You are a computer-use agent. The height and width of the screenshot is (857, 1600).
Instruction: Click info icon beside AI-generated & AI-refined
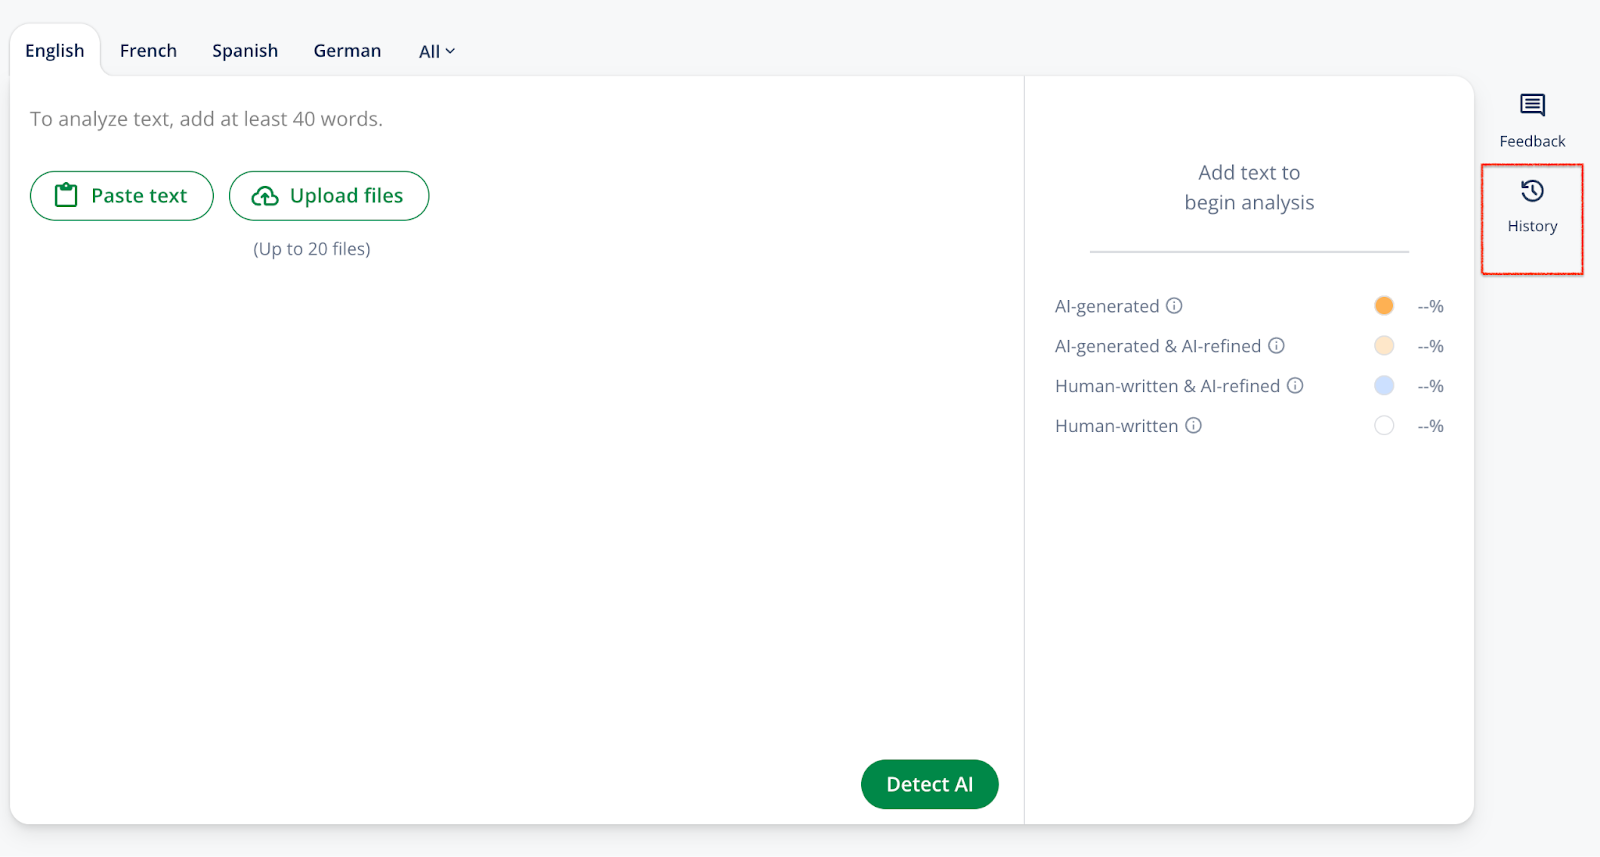[1276, 346]
